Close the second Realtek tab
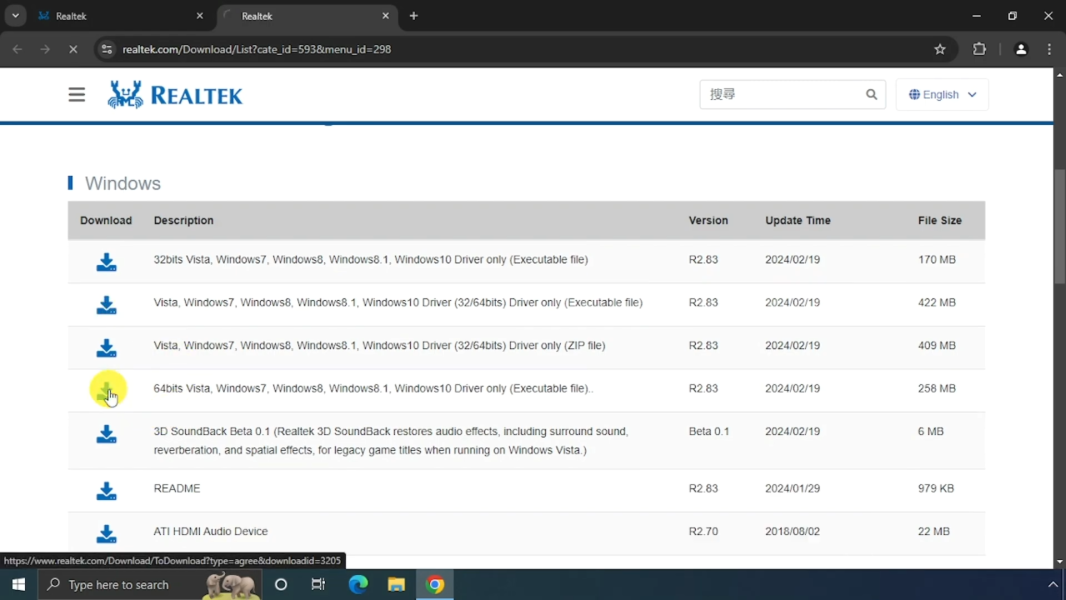1066x600 pixels. tap(385, 16)
